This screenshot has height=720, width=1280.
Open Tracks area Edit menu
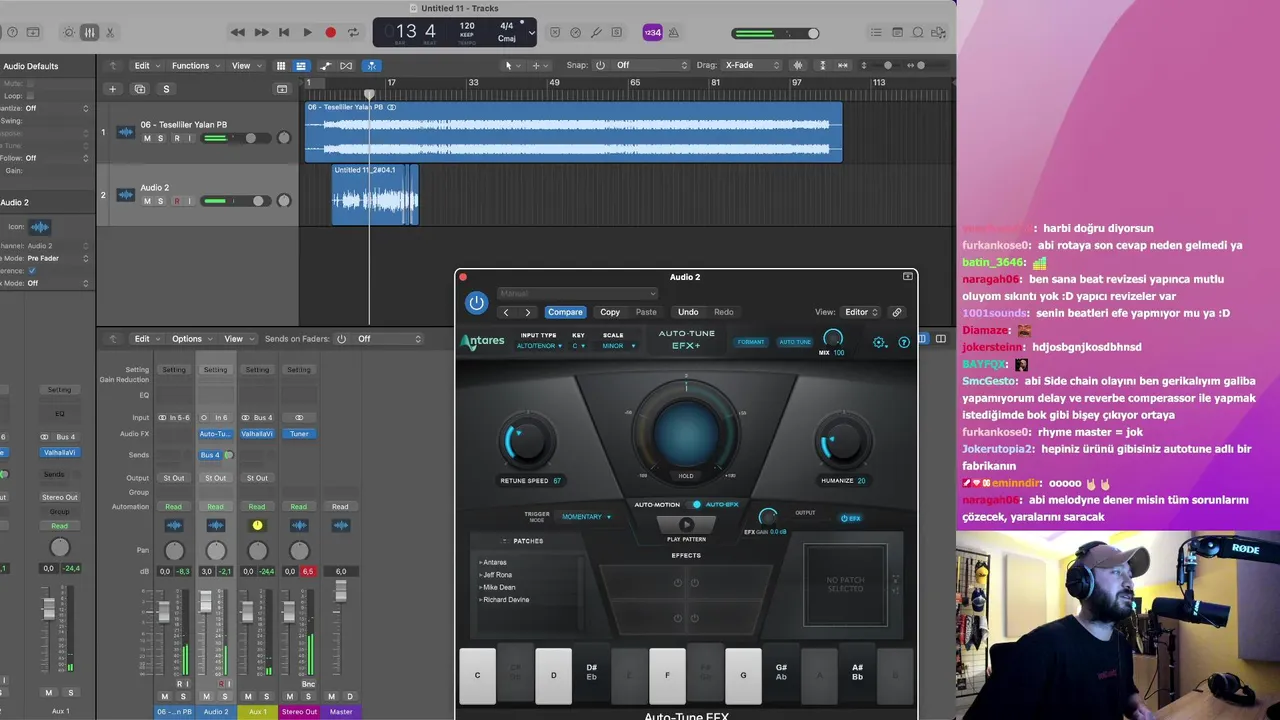point(146,66)
